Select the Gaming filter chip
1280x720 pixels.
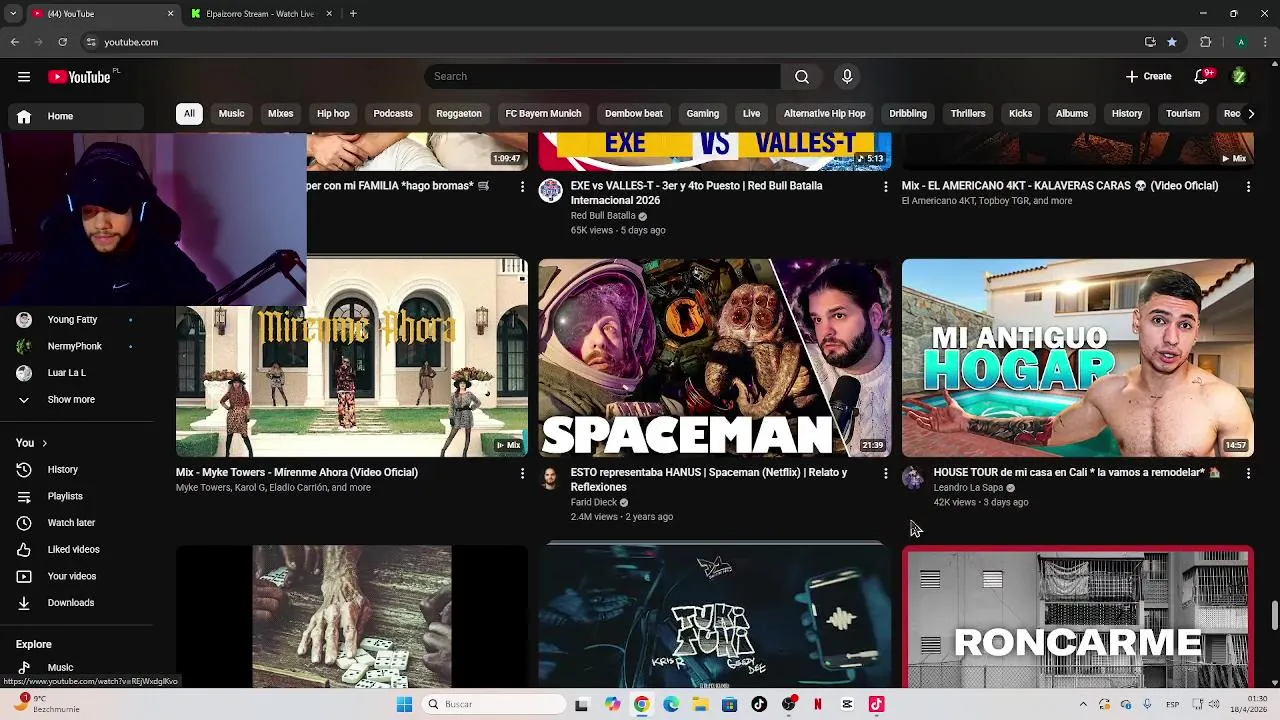coord(702,114)
